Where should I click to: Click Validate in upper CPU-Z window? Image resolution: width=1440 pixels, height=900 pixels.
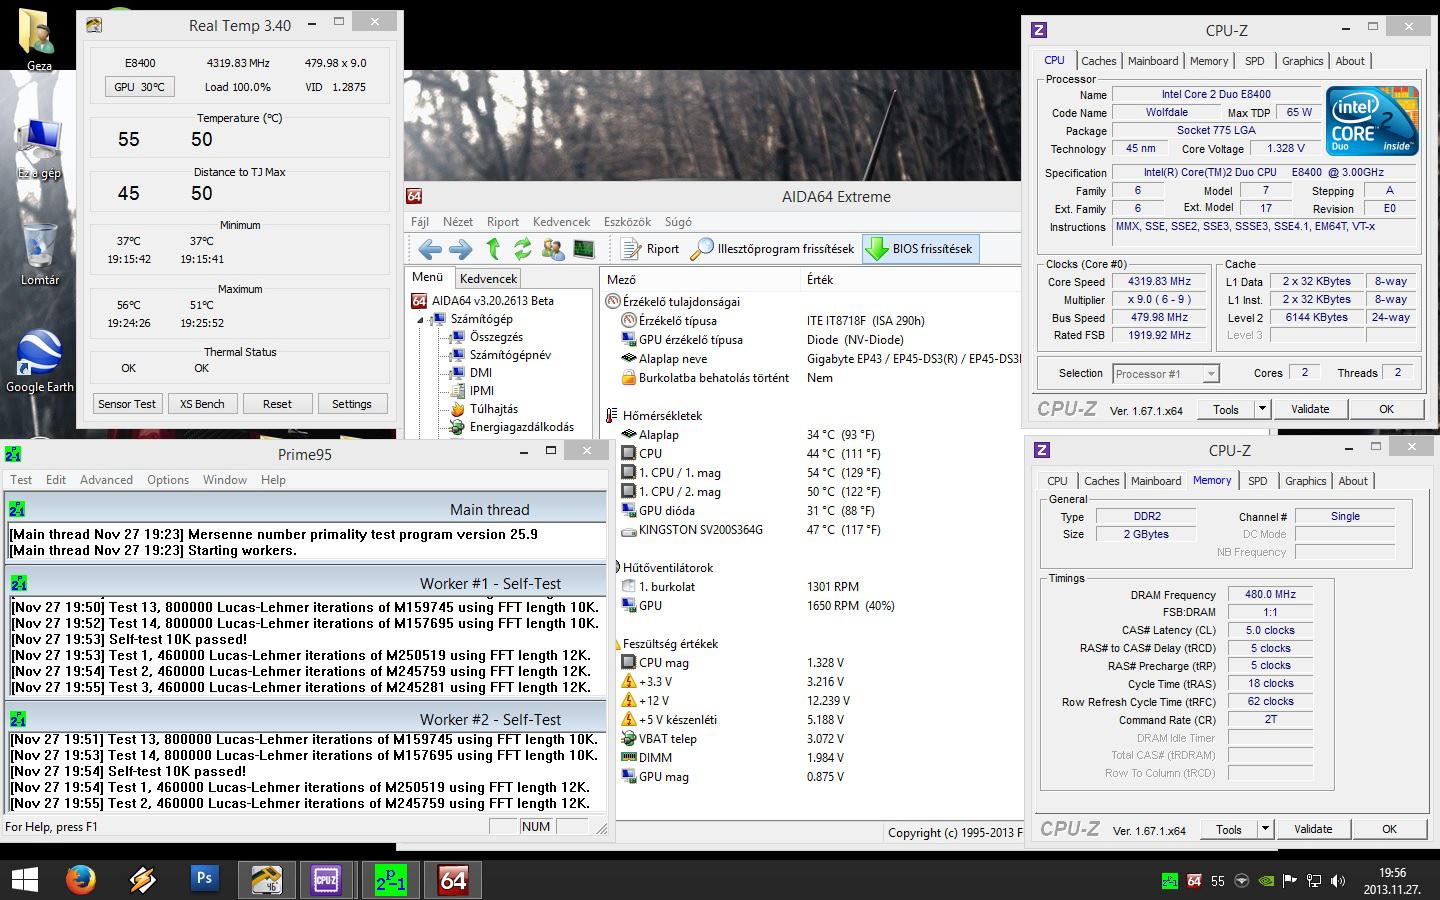click(1310, 409)
